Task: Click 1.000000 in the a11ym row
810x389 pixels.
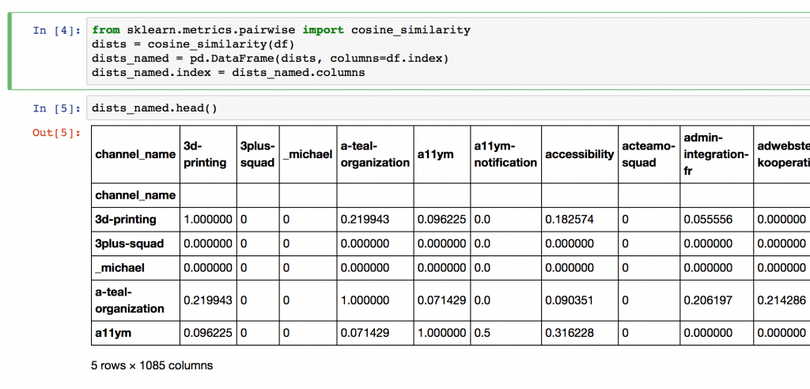Action: [x=442, y=333]
